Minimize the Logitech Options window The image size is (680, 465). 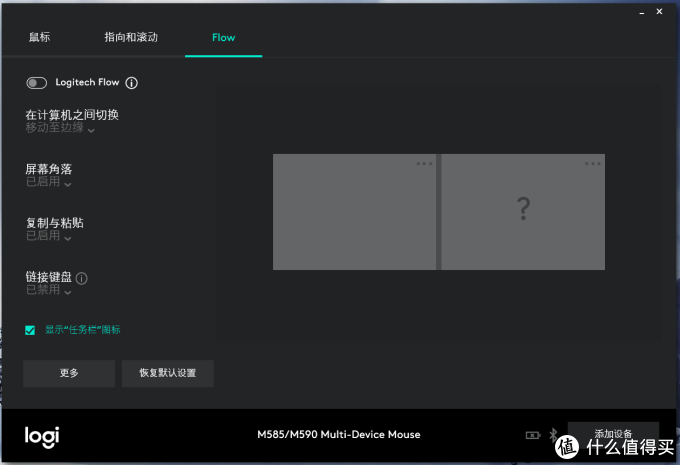pos(641,13)
